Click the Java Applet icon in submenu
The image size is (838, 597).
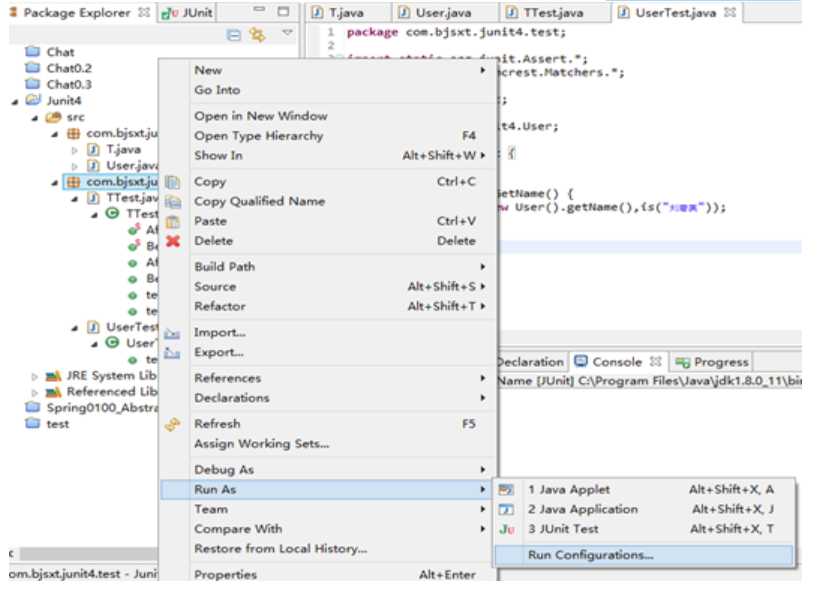coord(506,490)
